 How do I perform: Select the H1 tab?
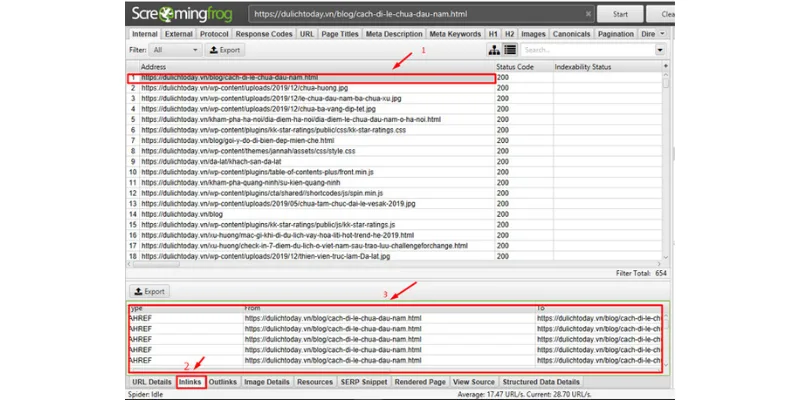click(x=493, y=34)
